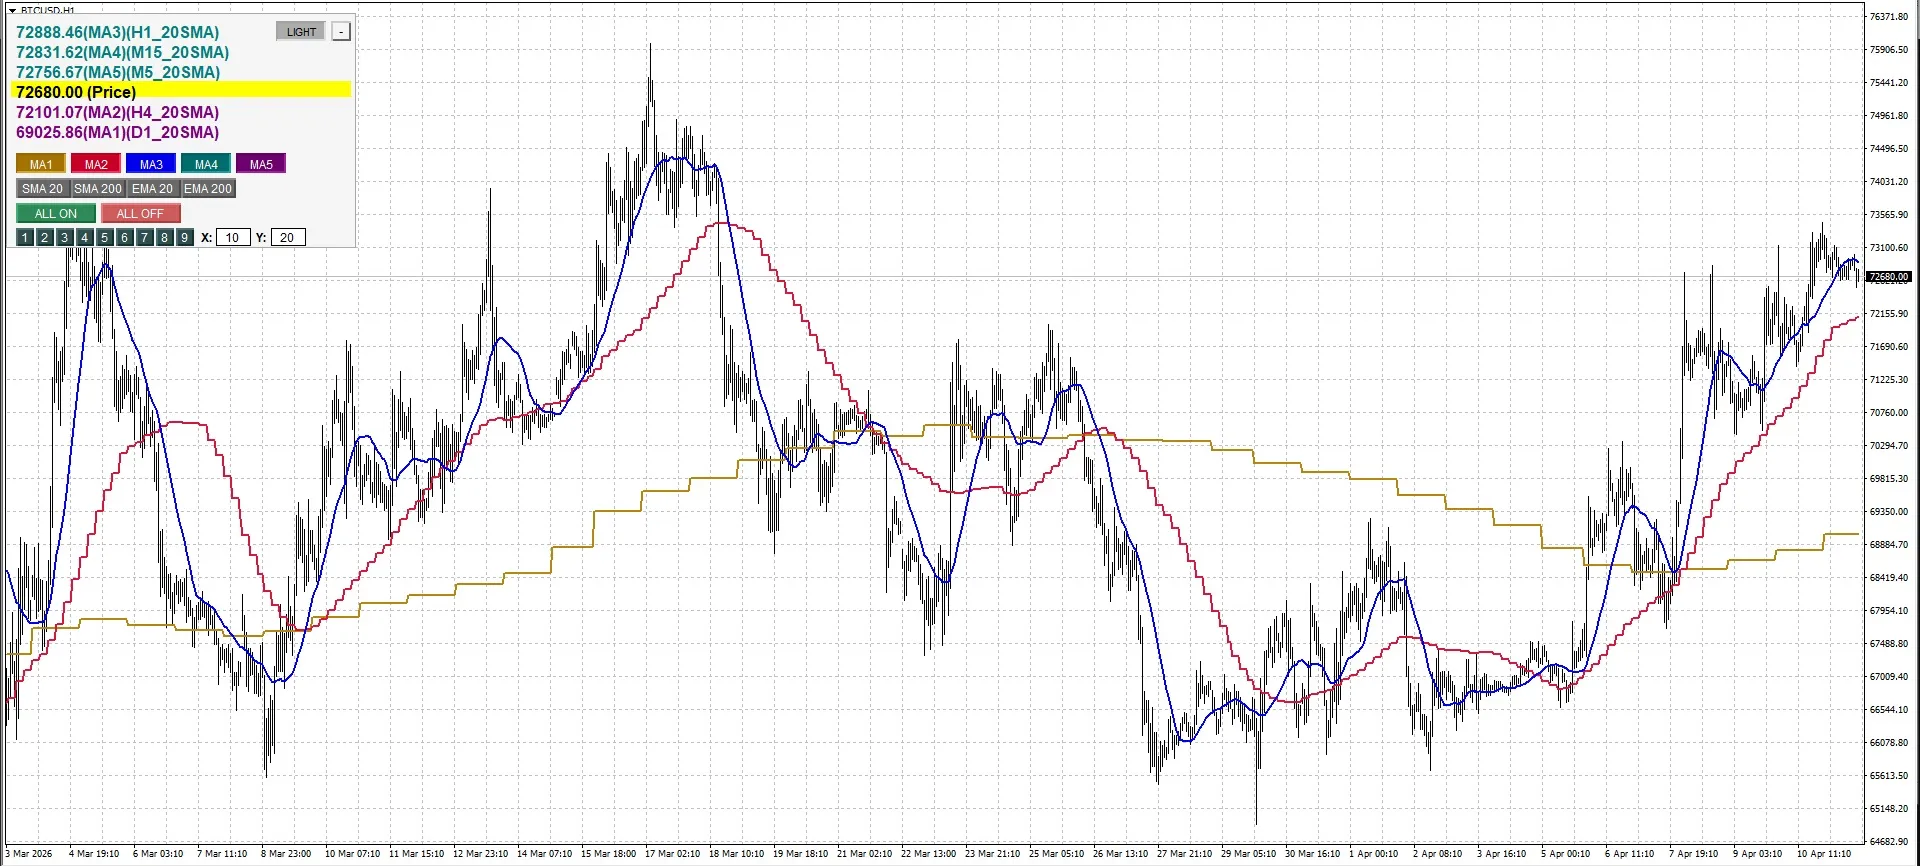Click the Y offset input field

point(288,238)
